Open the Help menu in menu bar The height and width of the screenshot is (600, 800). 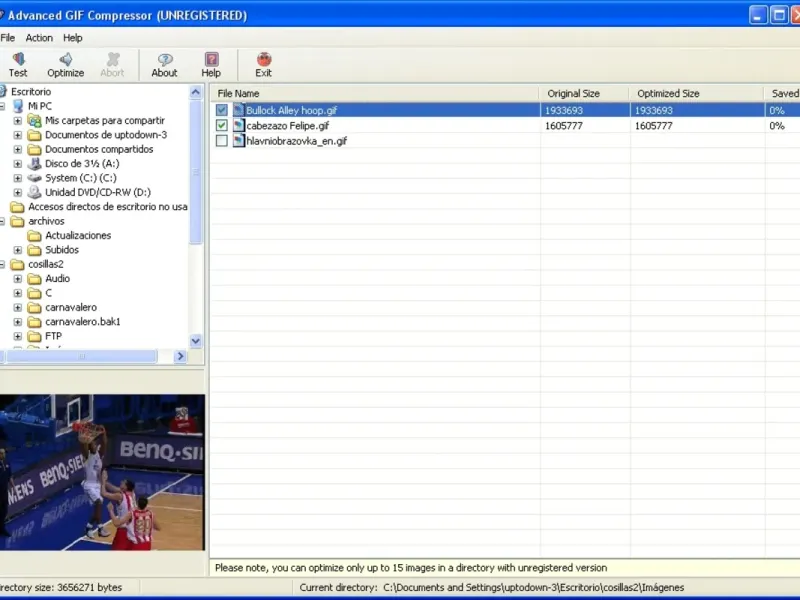[x=73, y=38]
